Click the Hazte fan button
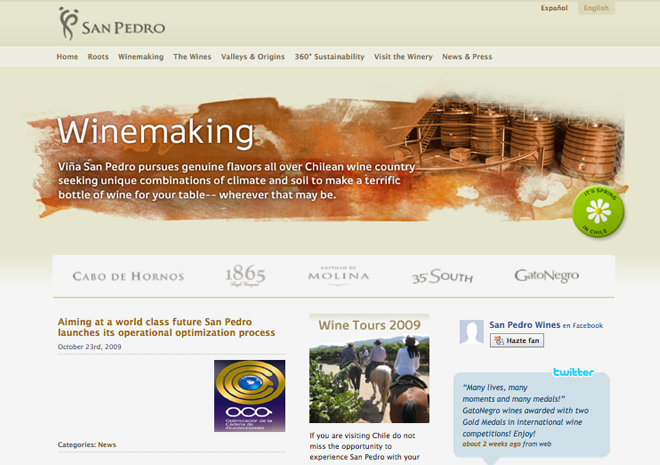The height and width of the screenshot is (465, 660). pos(517,340)
